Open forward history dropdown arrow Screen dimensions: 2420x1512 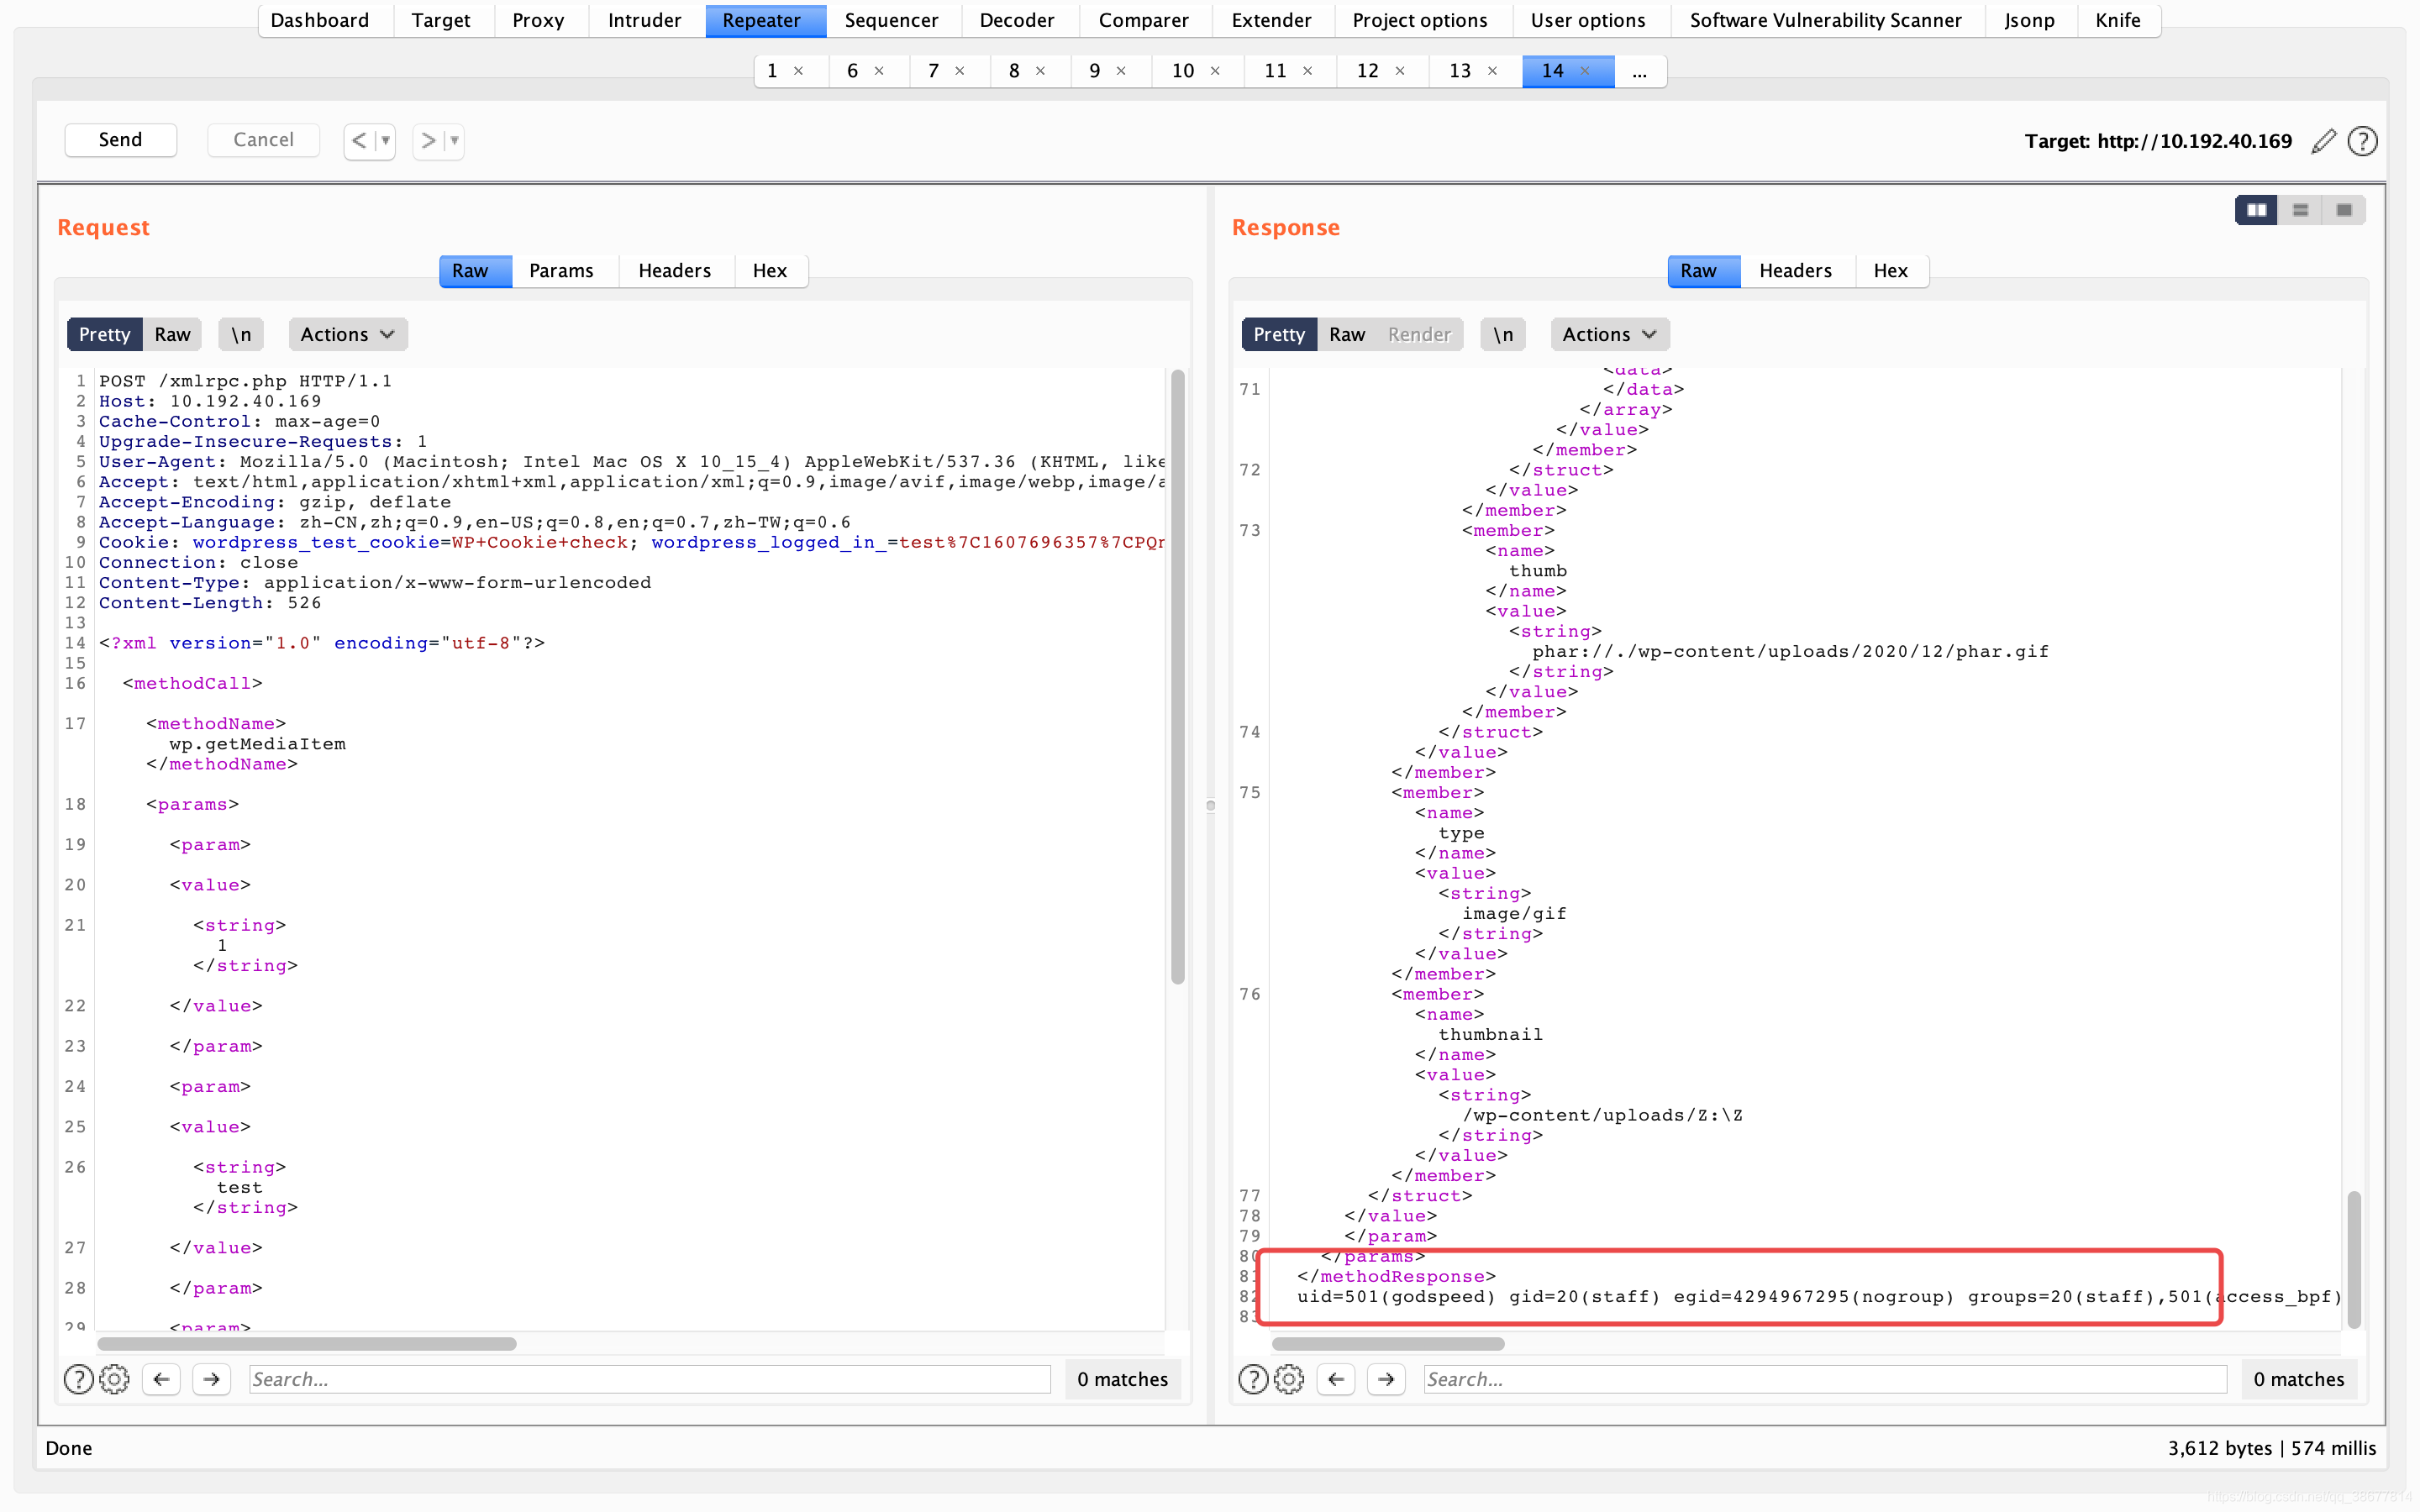pyautogui.click(x=454, y=141)
